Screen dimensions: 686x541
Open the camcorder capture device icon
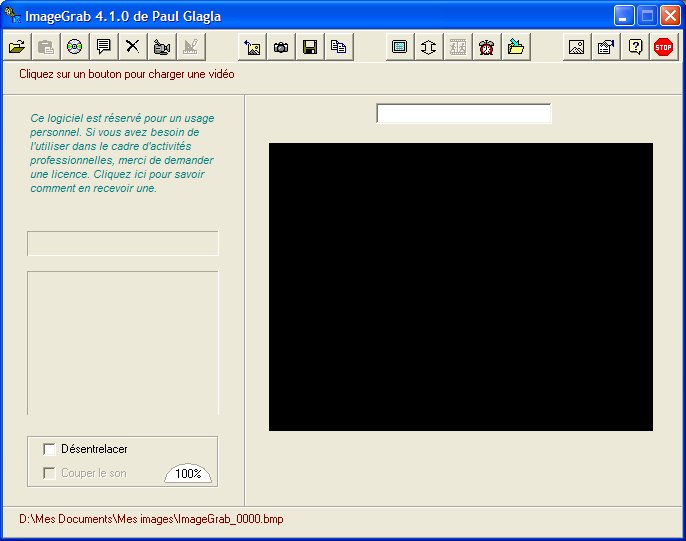click(162, 46)
